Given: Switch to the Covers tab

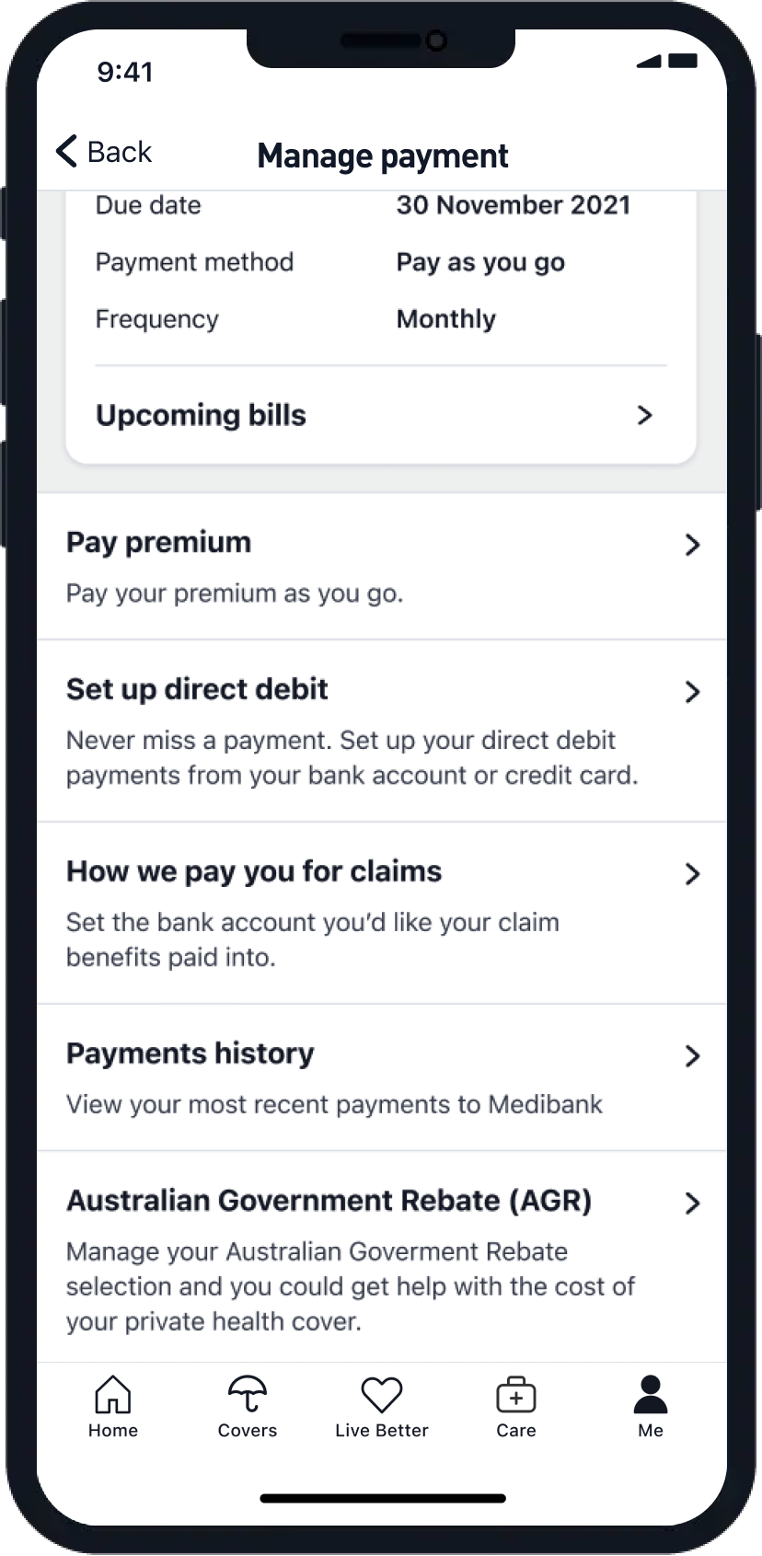Looking at the screenshot, I should pyautogui.click(x=247, y=1405).
